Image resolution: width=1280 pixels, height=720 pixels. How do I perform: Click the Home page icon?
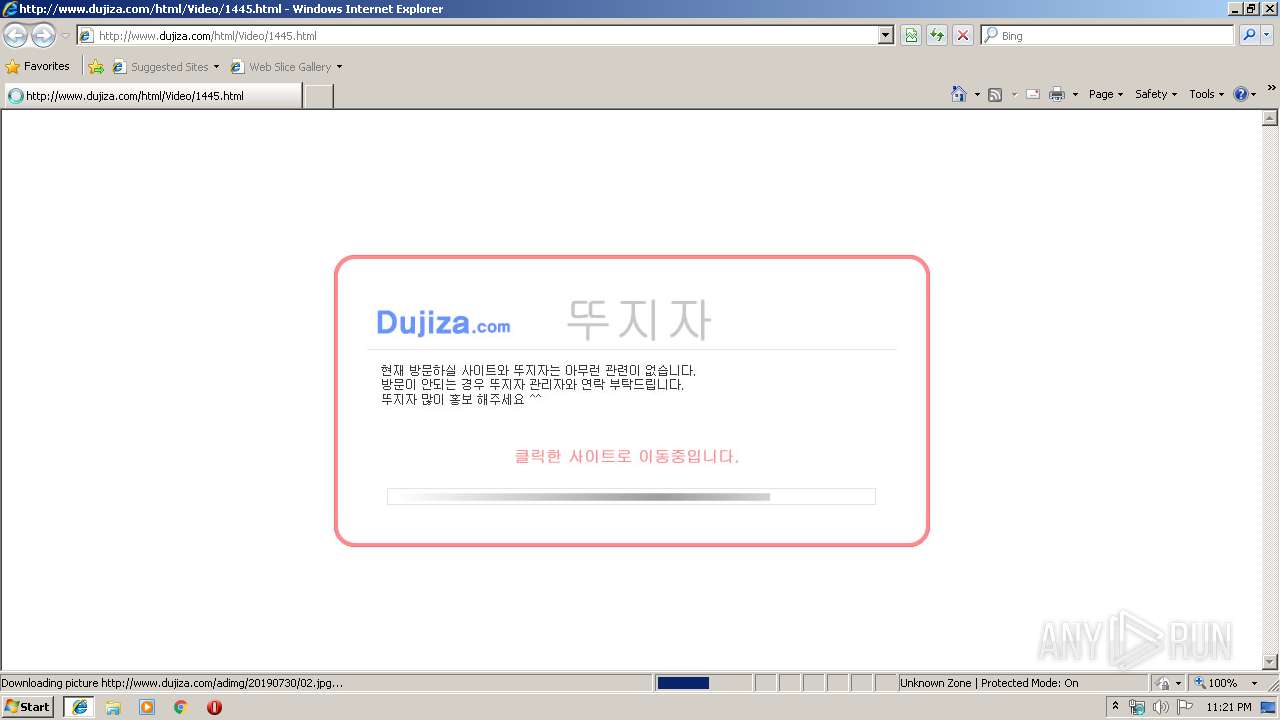[959, 94]
